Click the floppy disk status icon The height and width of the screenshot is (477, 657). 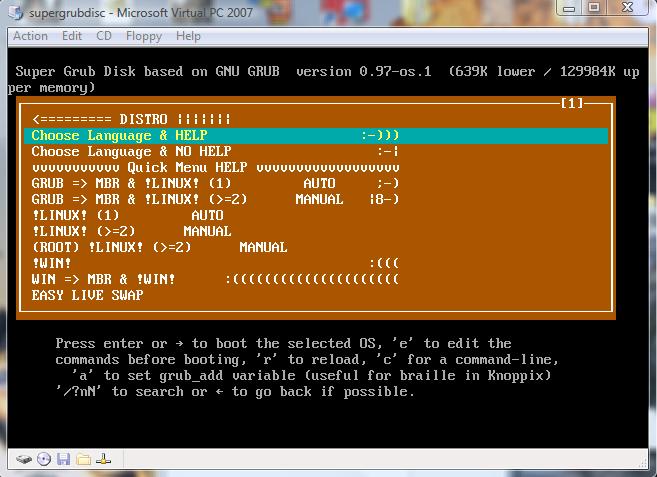tap(64, 459)
